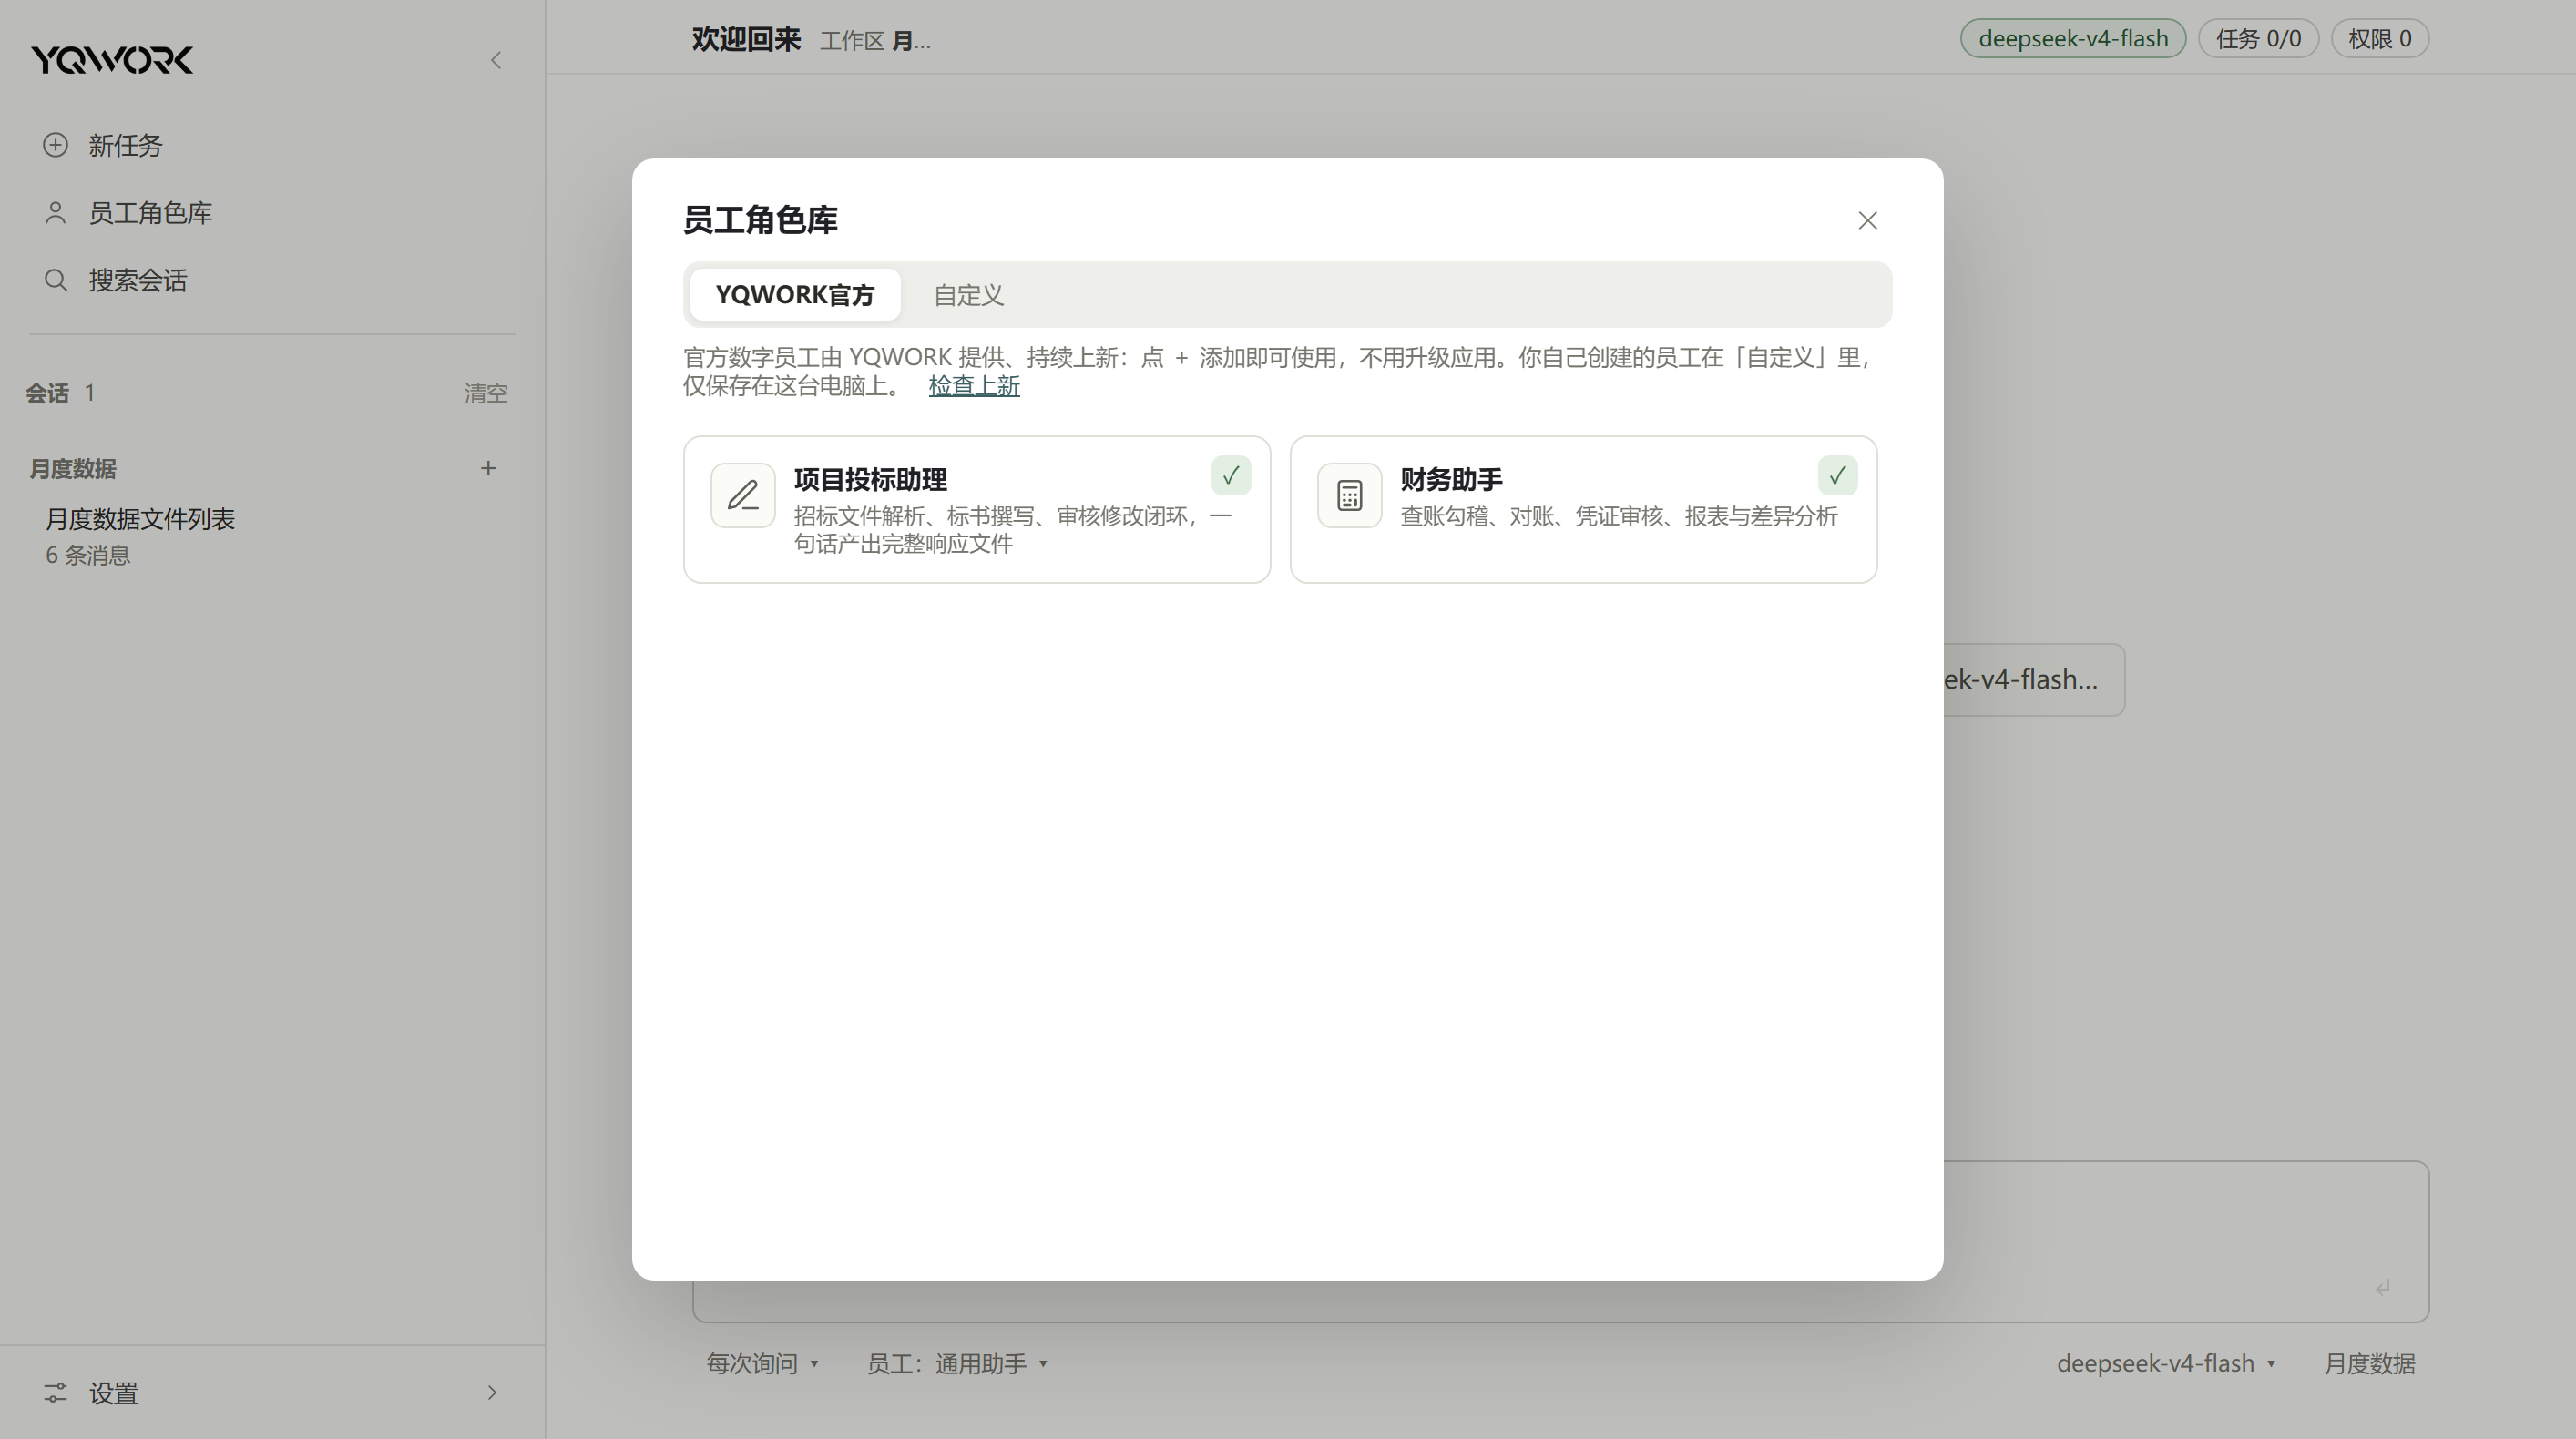Image resolution: width=2576 pixels, height=1439 pixels.
Task: Select the 项目投标助理 card title
Action: click(870, 480)
